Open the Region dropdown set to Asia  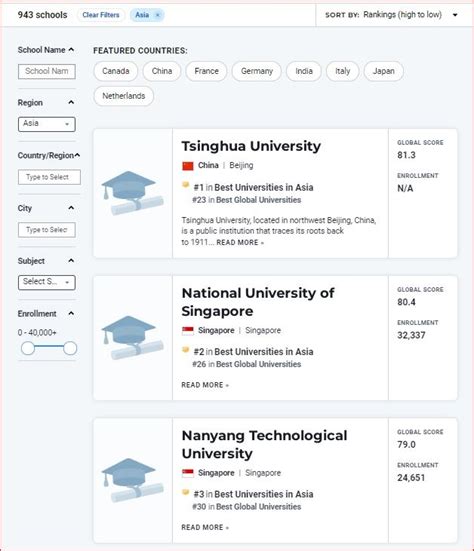tap(47, 124)
